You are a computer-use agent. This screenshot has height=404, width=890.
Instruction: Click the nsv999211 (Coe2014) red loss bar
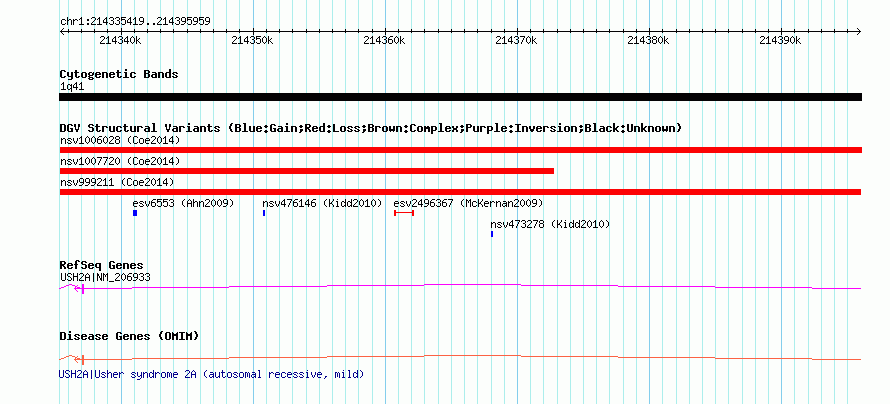pos(460,192)
